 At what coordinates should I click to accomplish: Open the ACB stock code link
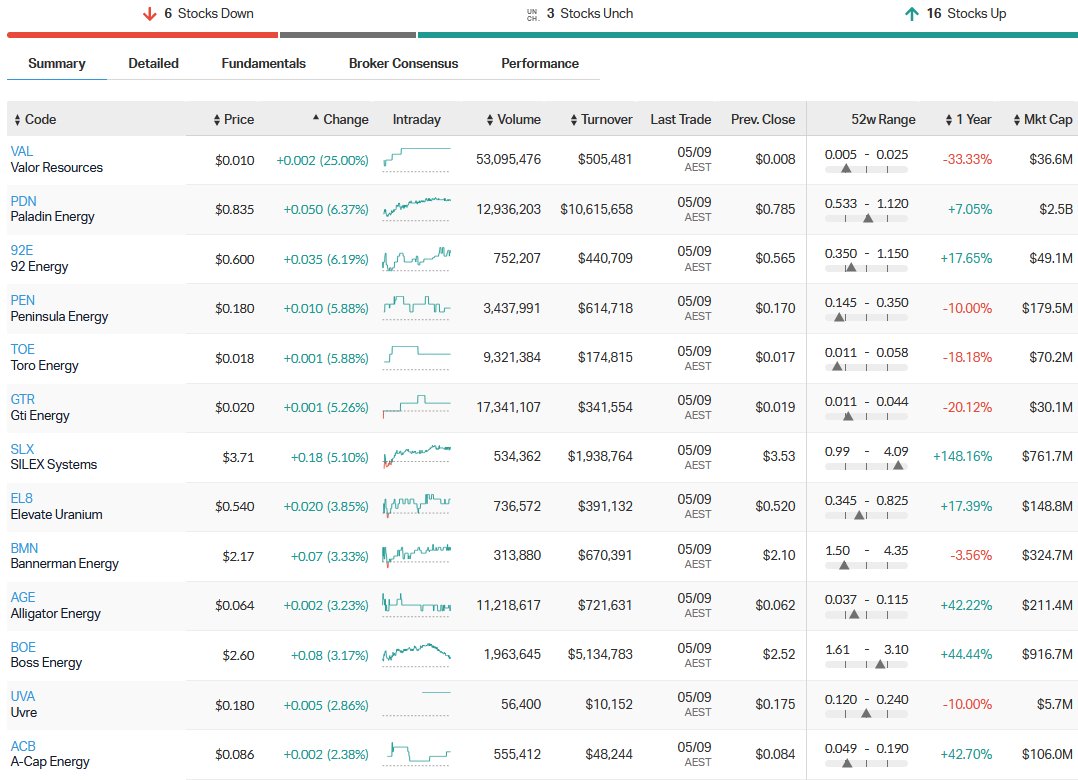point(23,746)
